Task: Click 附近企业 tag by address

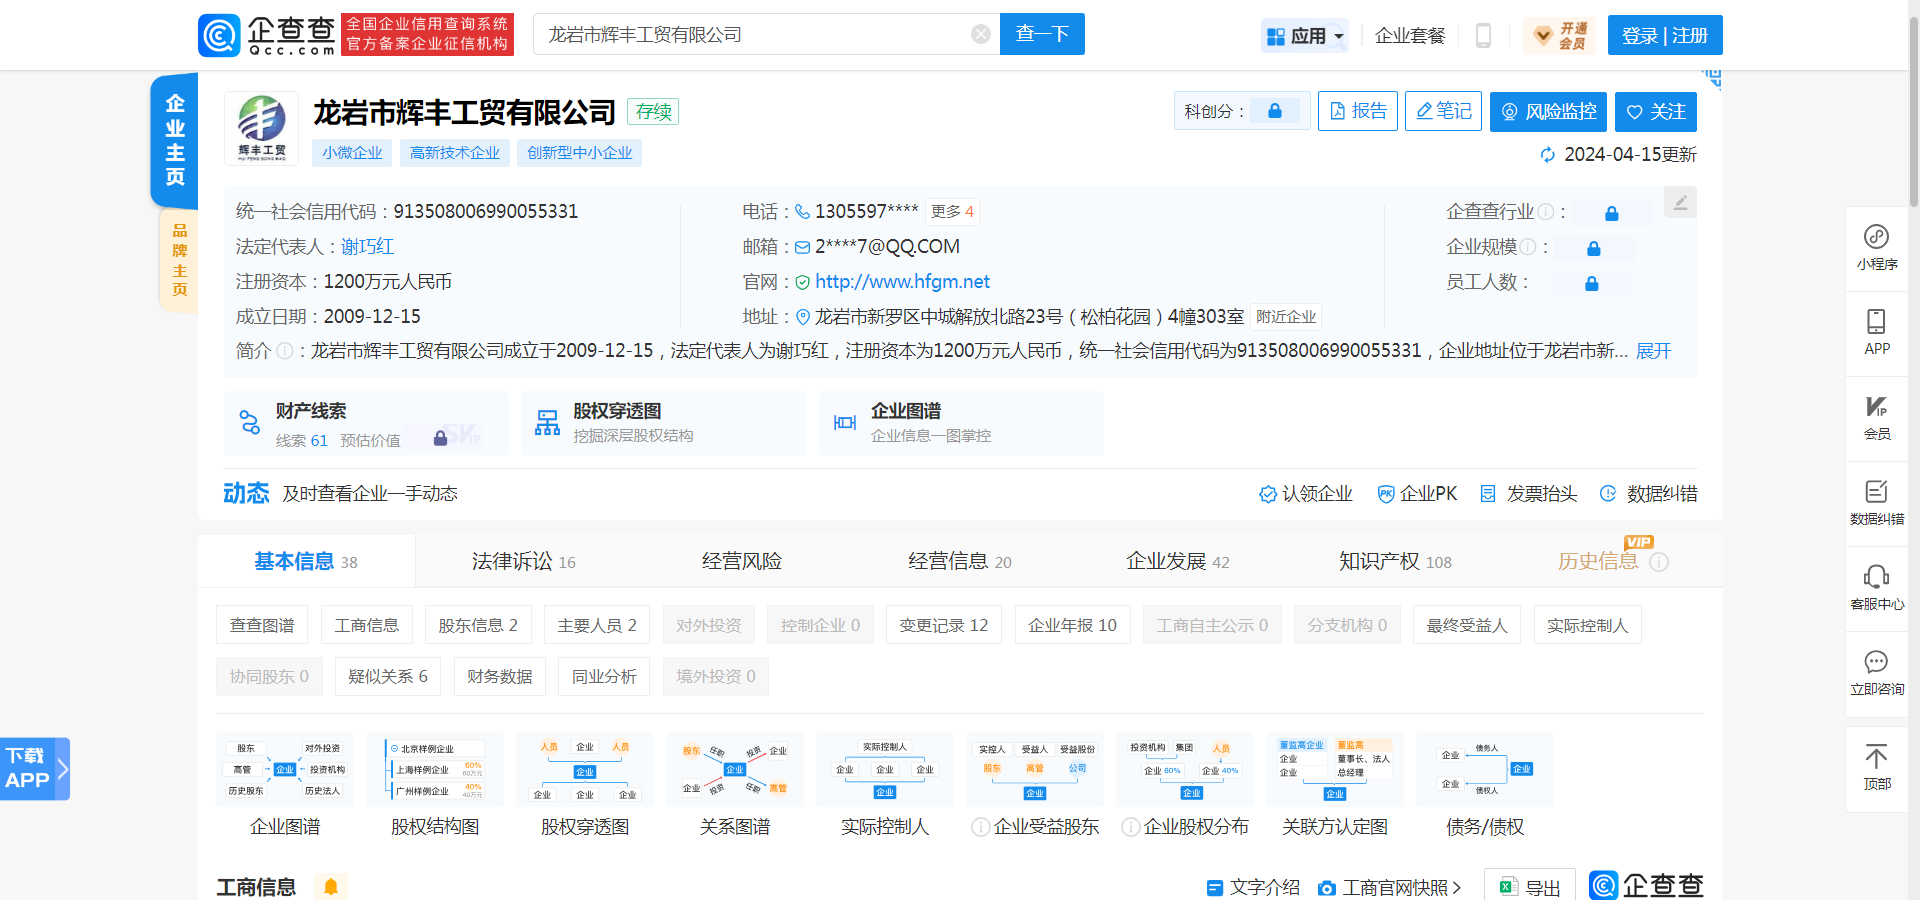Action: click(x=1286, y=317)
